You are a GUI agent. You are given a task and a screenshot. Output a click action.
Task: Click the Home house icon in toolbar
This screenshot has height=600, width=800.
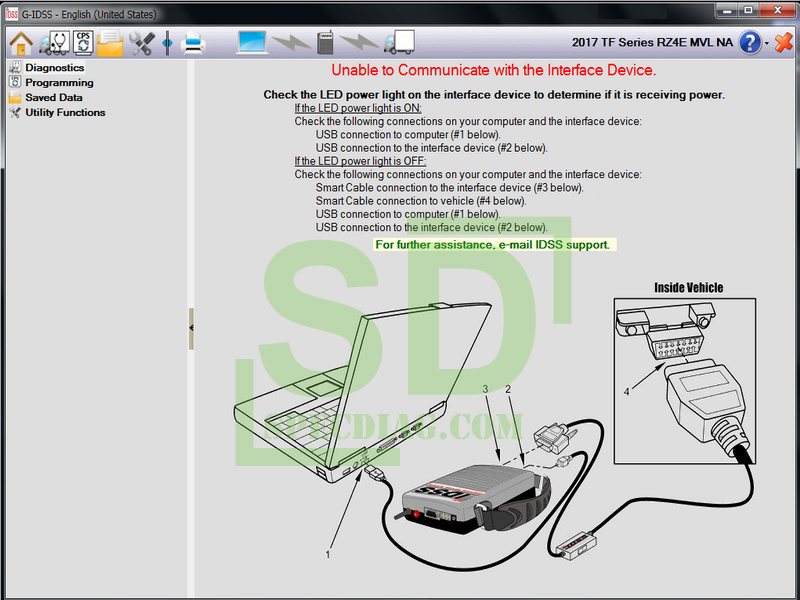[x=21, y=43]
